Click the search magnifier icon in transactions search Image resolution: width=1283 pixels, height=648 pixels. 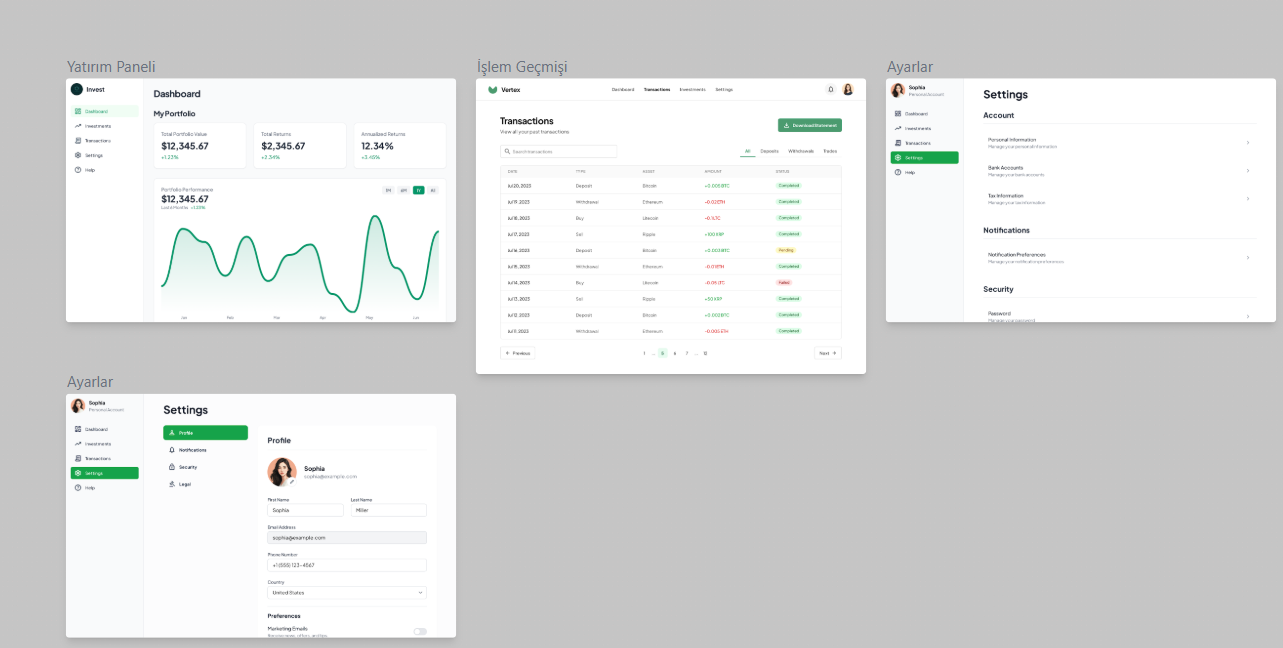pos(507,152)
